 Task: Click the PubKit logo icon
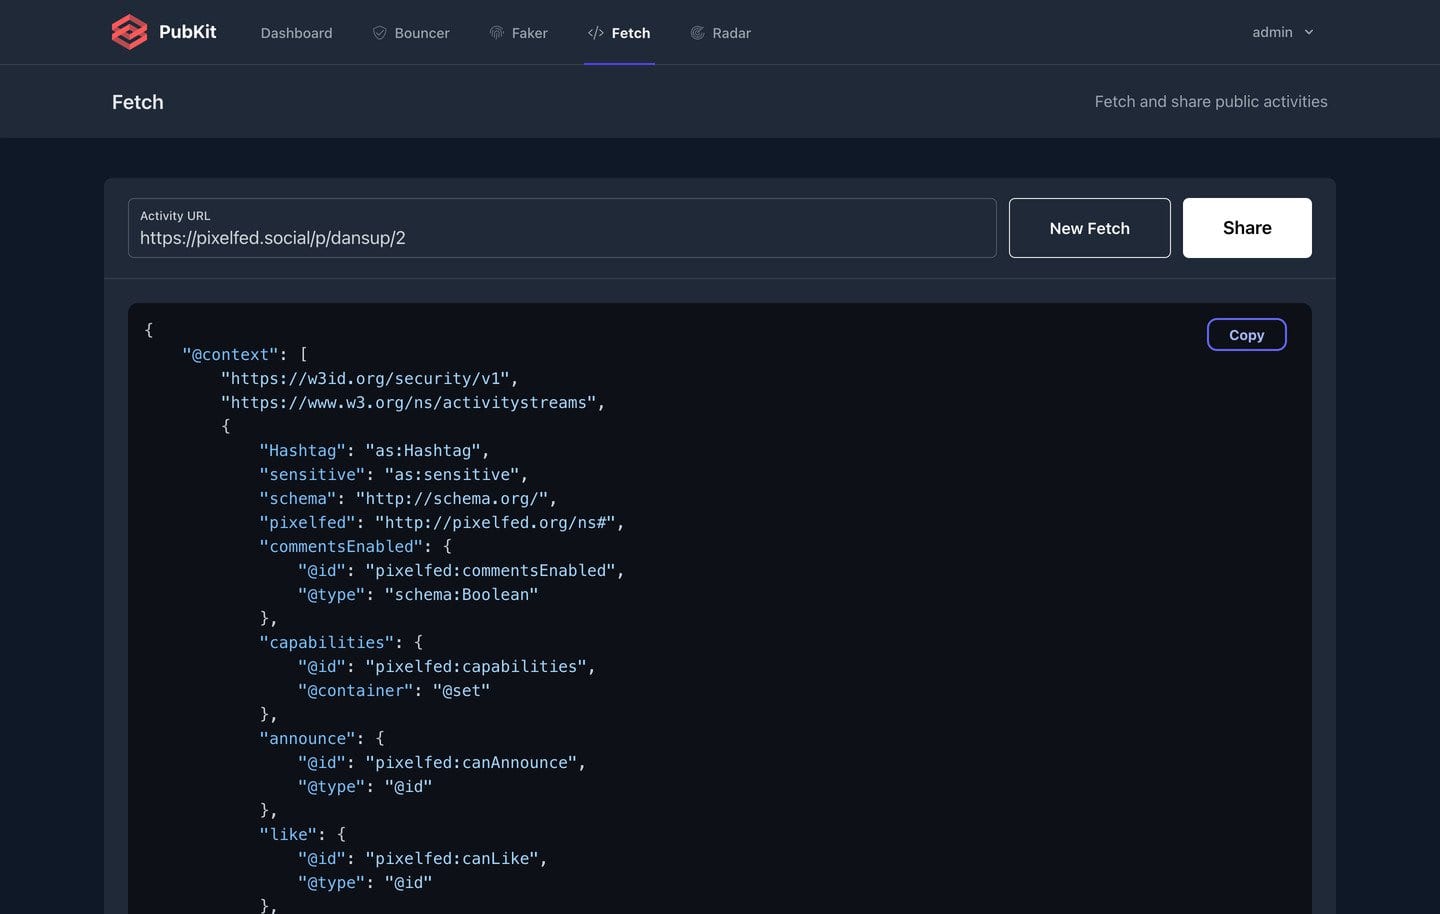(x=129, y=31)
